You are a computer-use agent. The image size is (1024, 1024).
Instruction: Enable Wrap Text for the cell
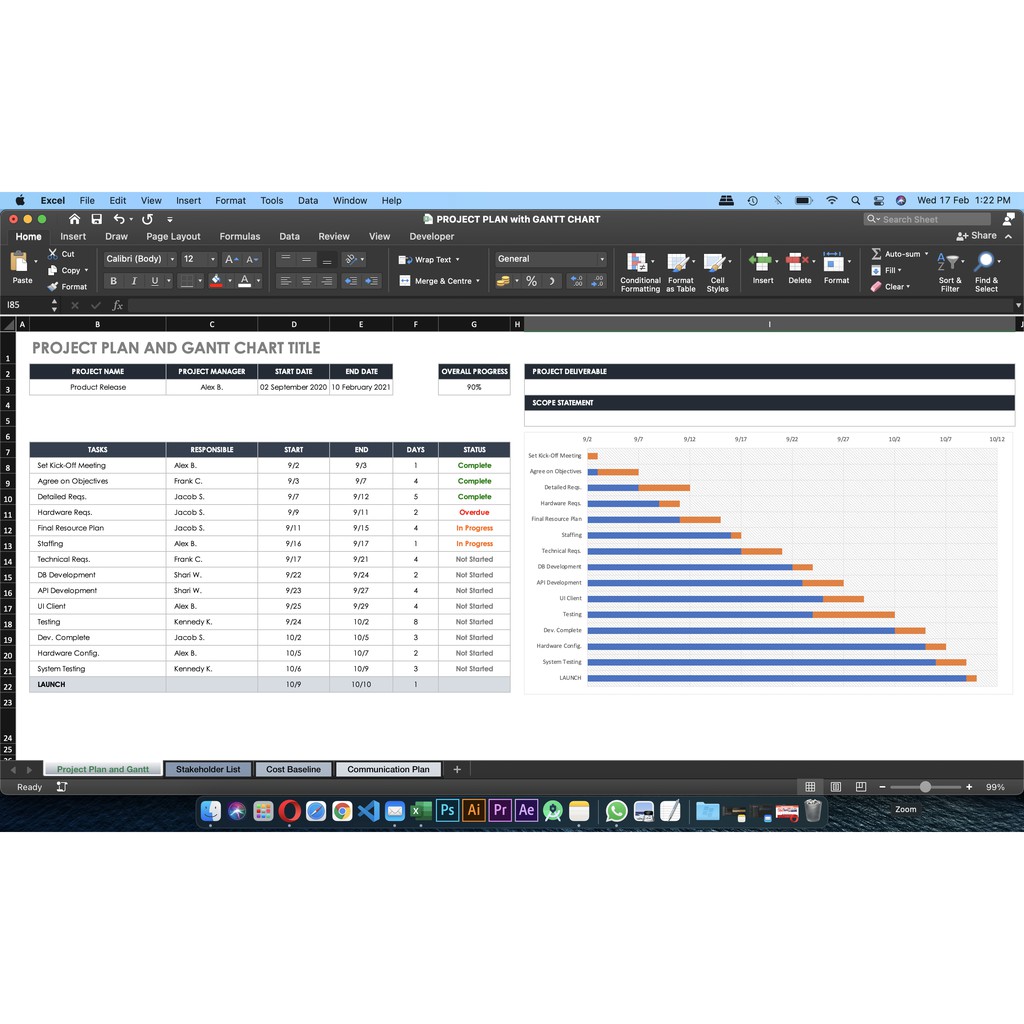click(x=428, y=259)
